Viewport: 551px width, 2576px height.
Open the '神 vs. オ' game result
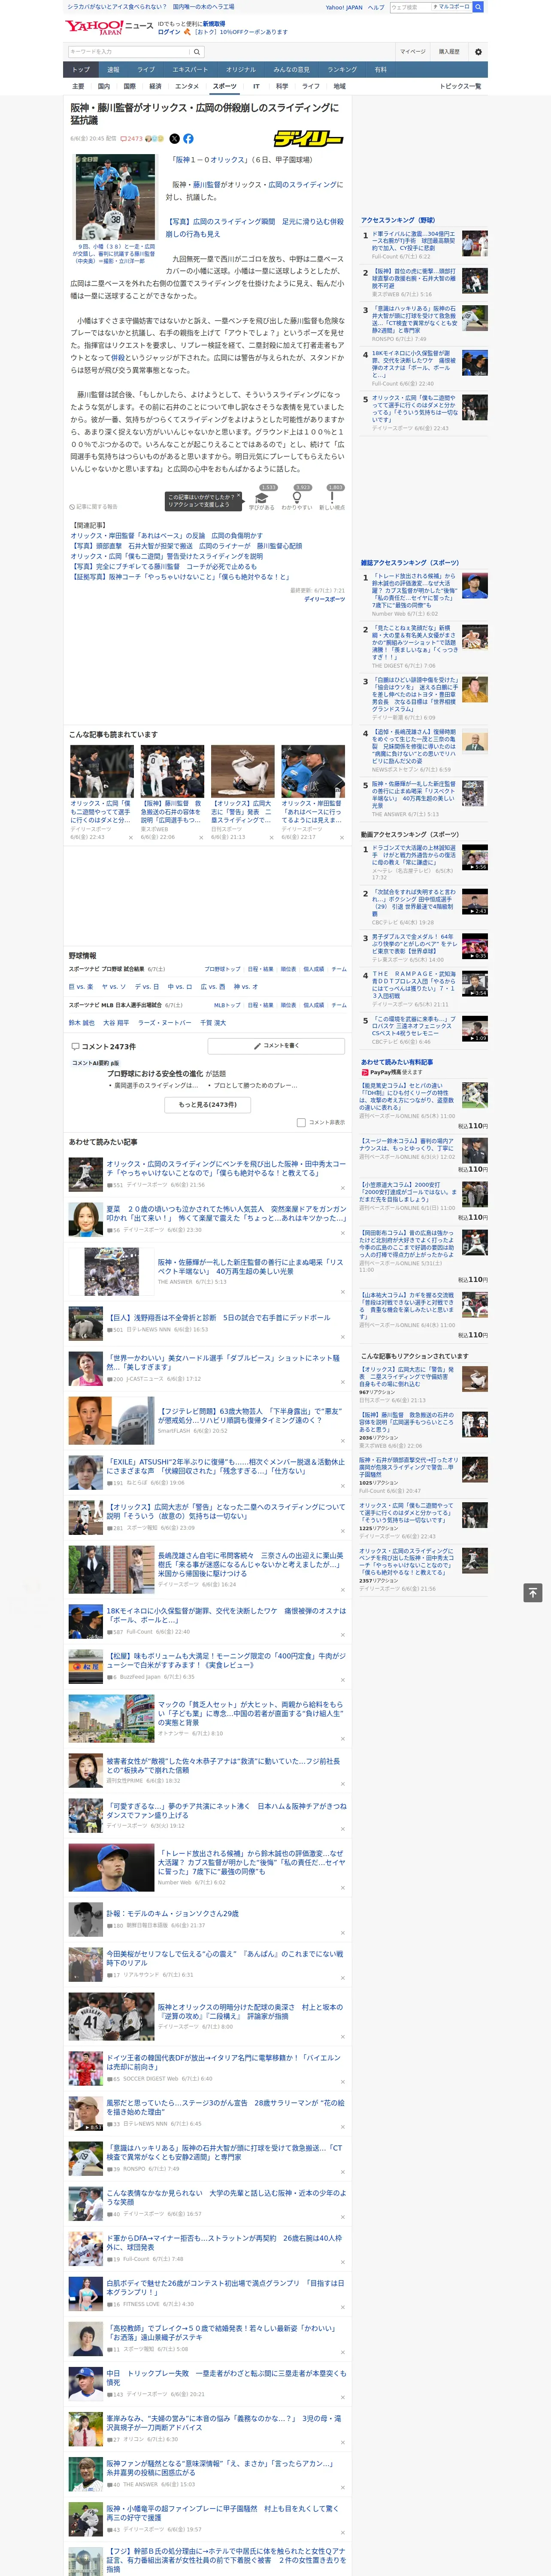coord(246,987)
